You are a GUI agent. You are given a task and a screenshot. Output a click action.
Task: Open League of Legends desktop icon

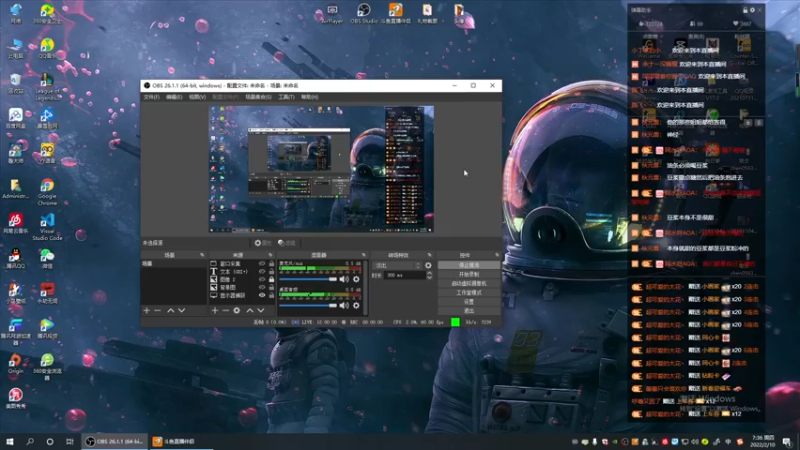pos(47,86)
